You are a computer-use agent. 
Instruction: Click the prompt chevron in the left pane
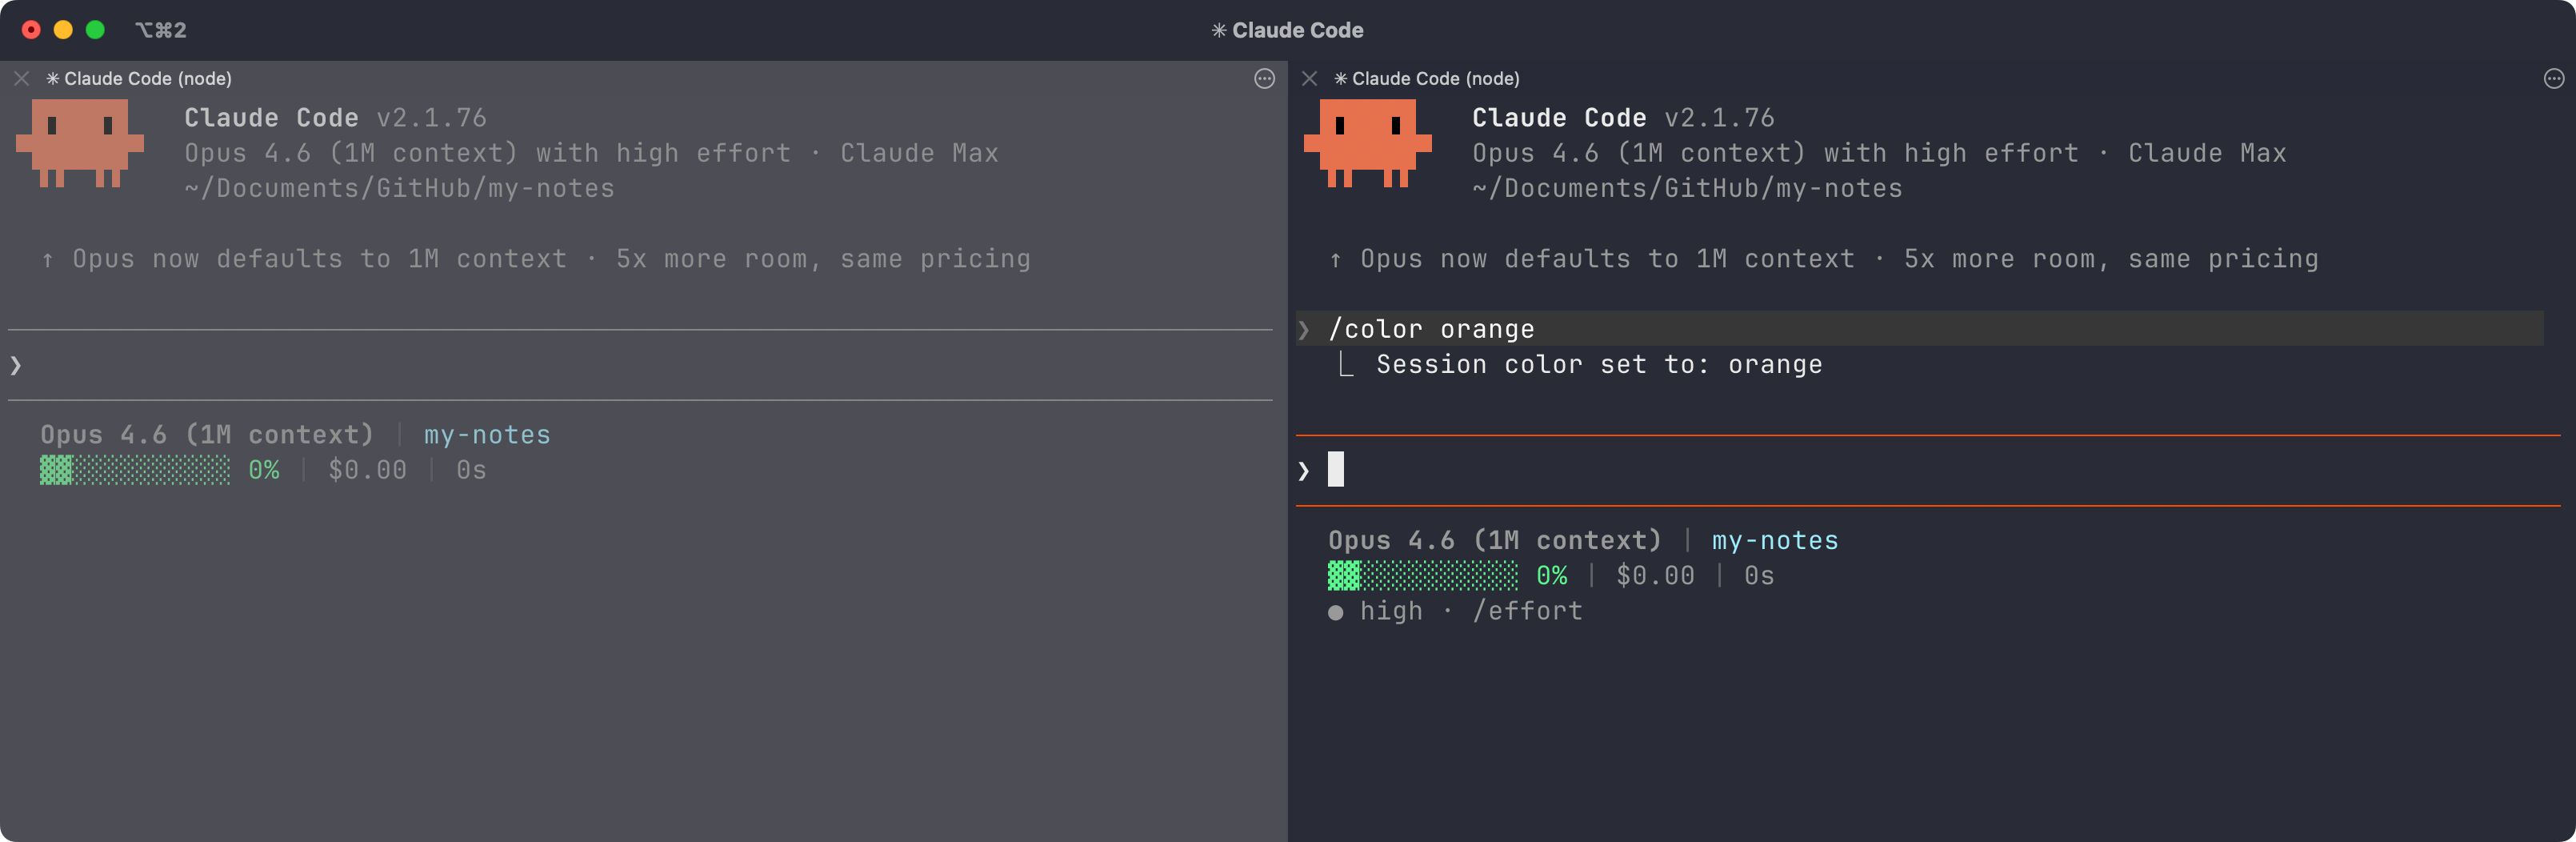(14, 366)
